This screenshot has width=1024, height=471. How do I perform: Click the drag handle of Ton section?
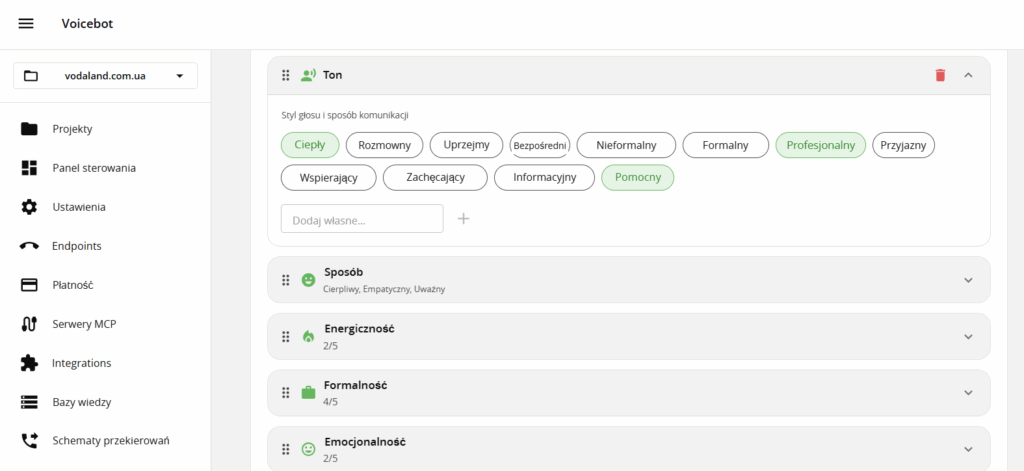285,75
